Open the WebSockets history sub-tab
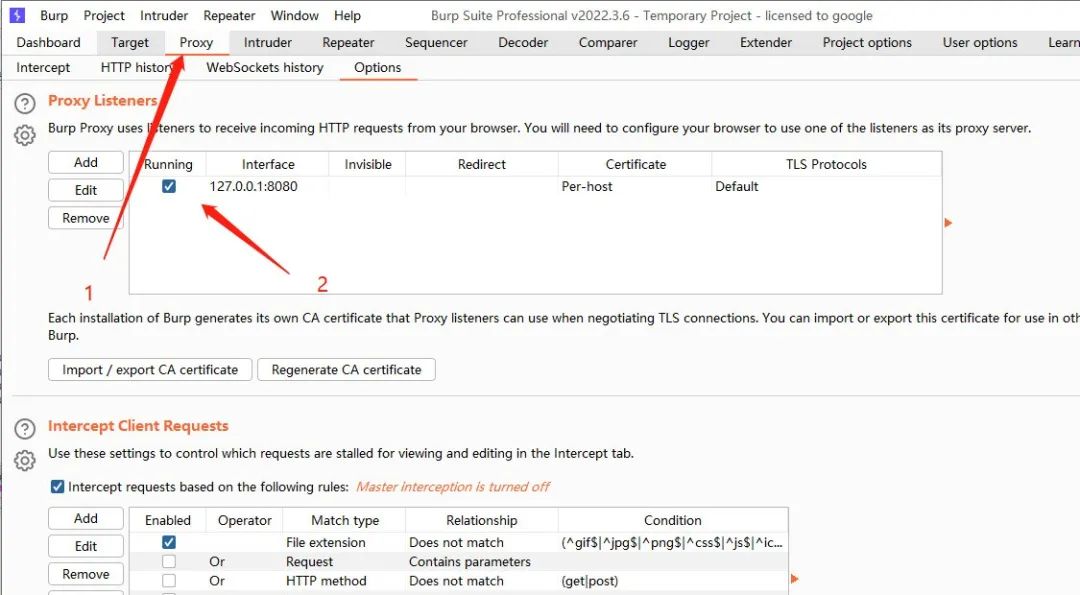1080x595 pixels. click(x=264, y=67)
